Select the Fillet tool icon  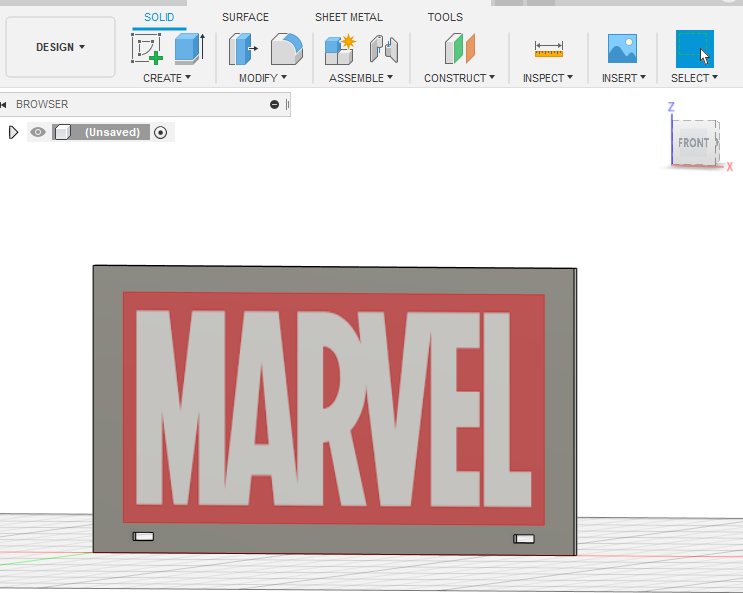[287, 49]
